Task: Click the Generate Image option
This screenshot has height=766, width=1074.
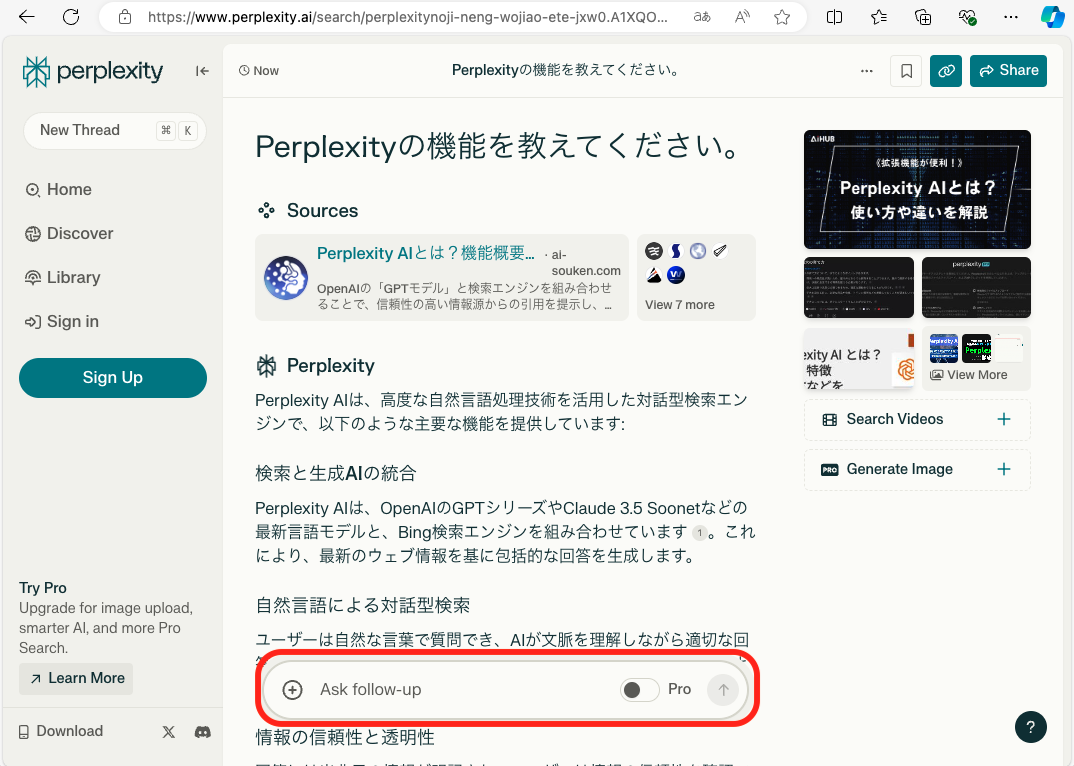Action: pos(917,469)
